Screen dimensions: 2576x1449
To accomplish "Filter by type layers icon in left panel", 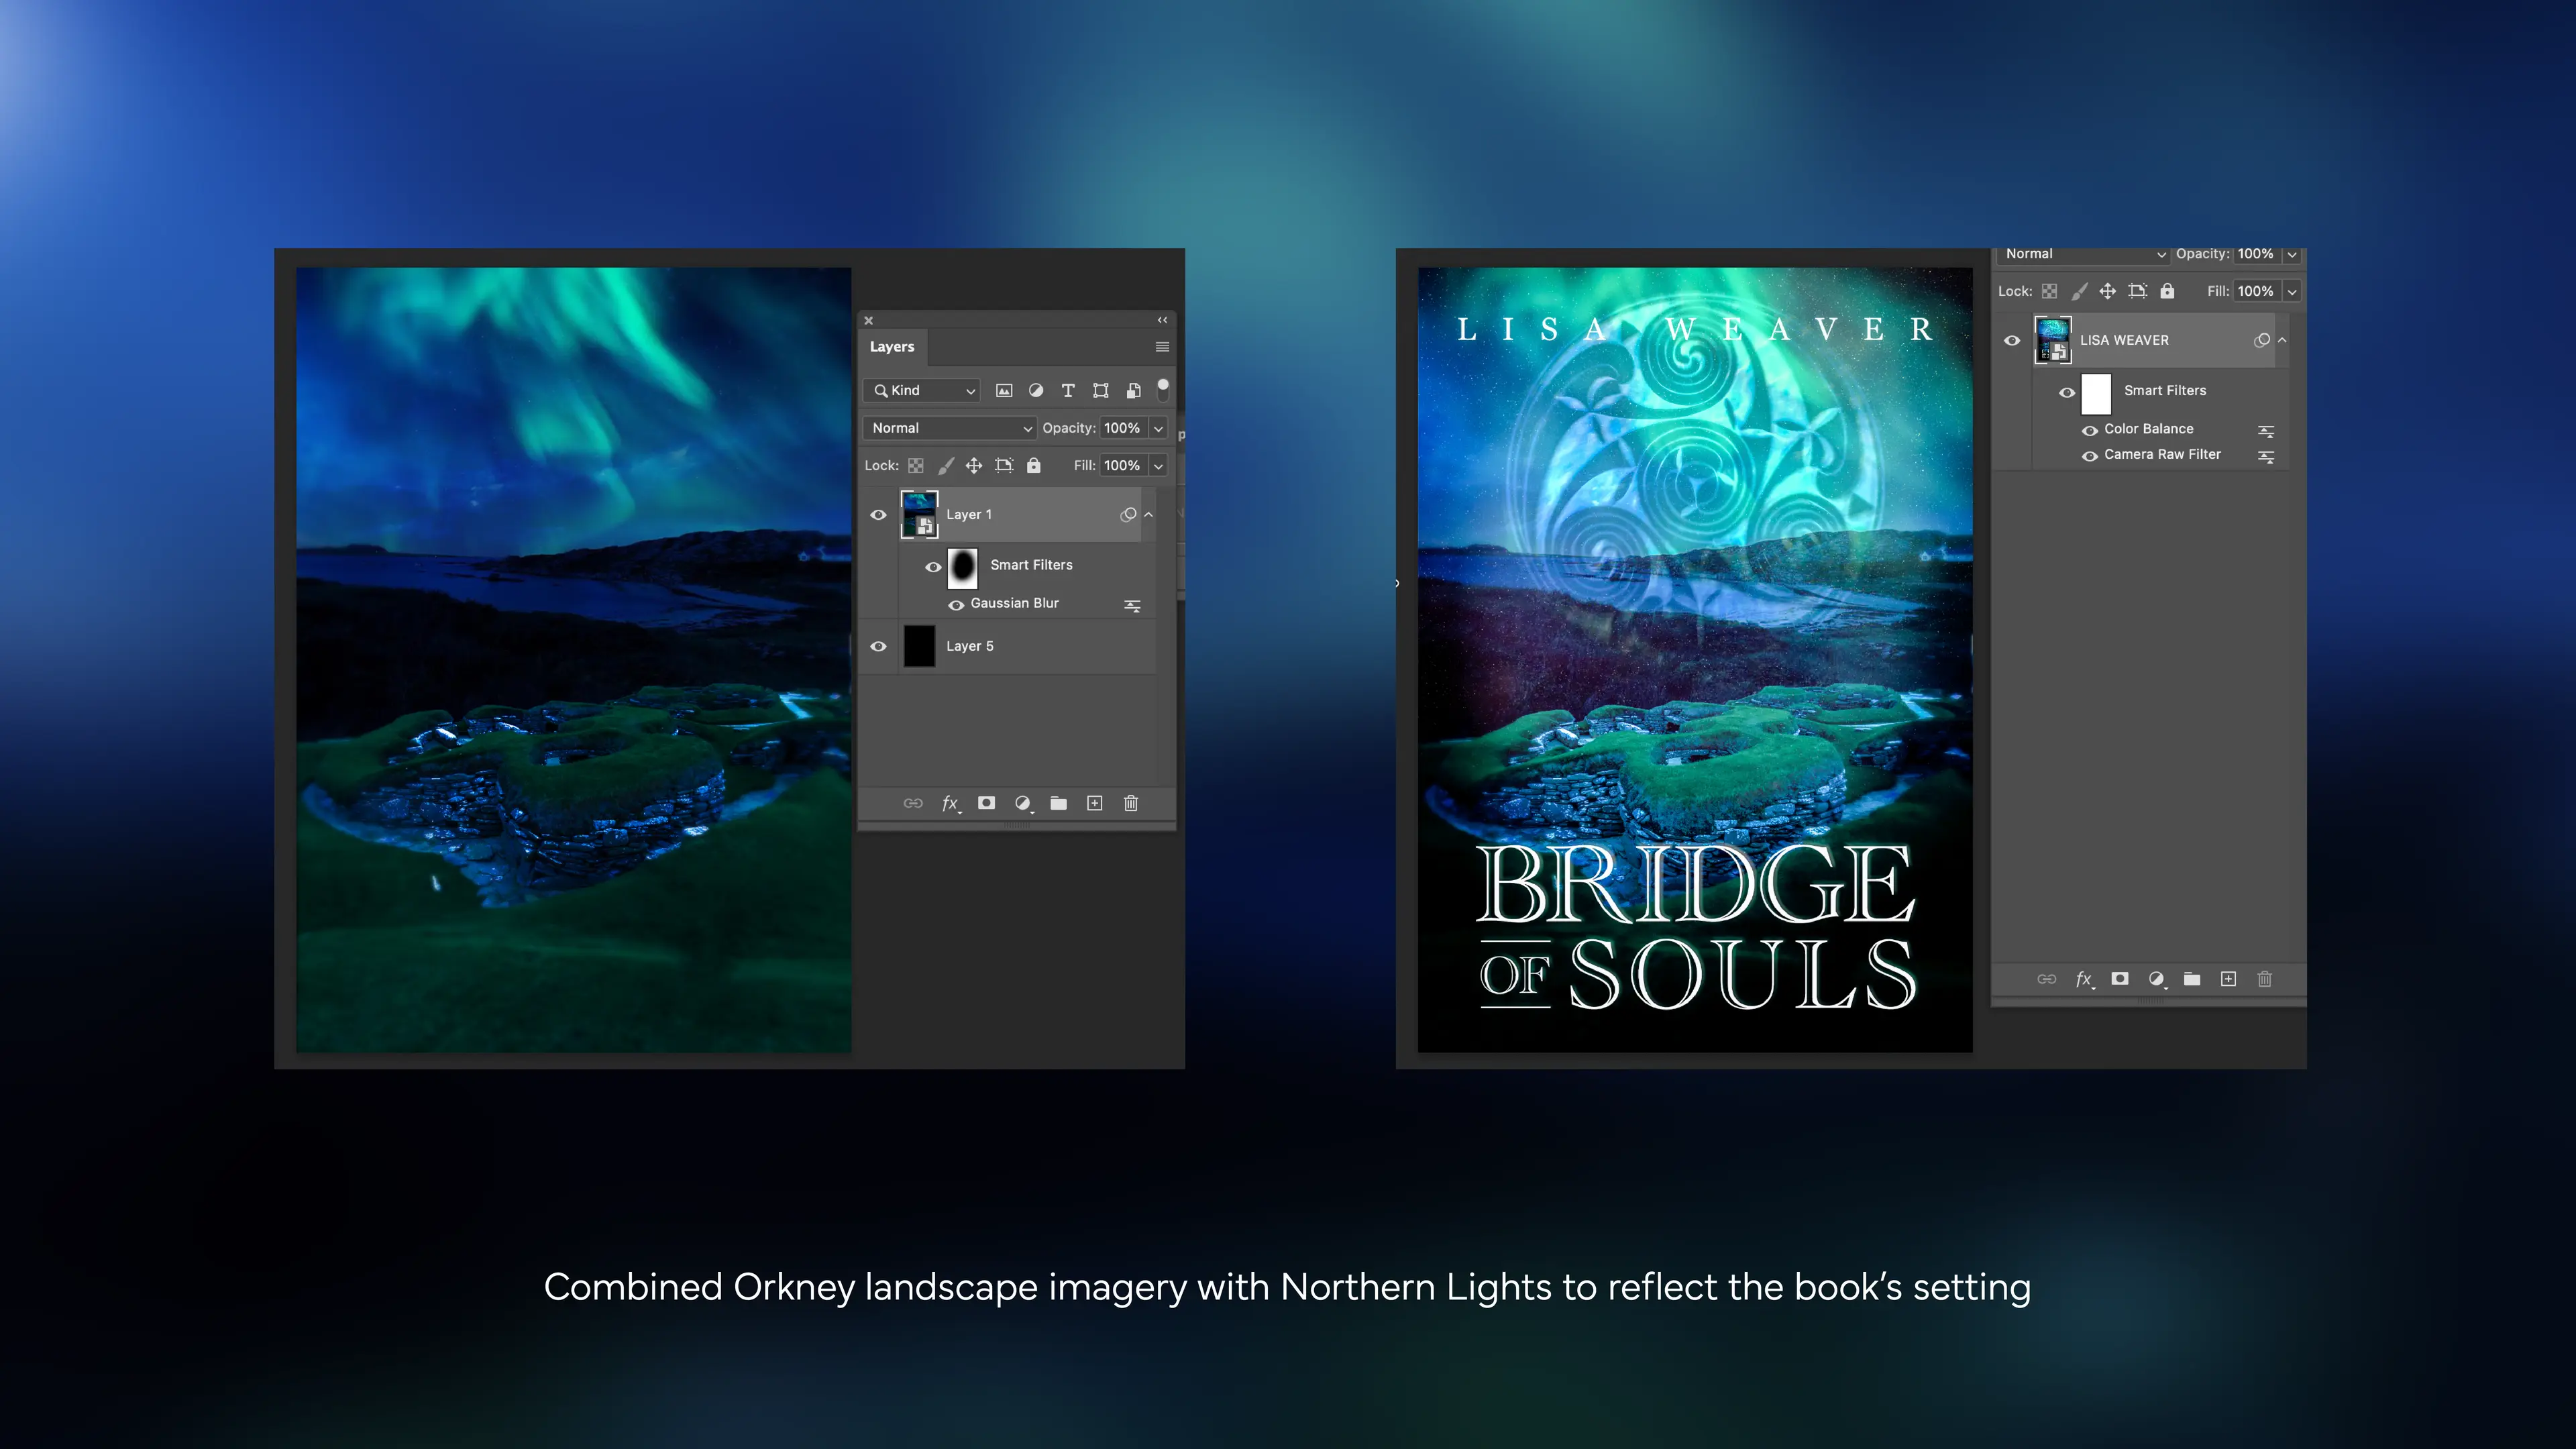I will (1068, 391).
